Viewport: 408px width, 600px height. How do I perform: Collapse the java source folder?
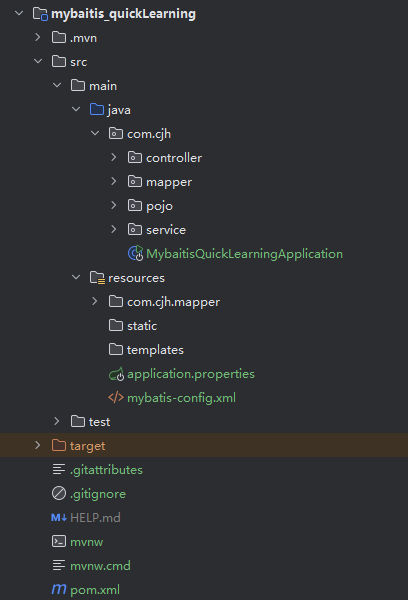click(76, 109)
